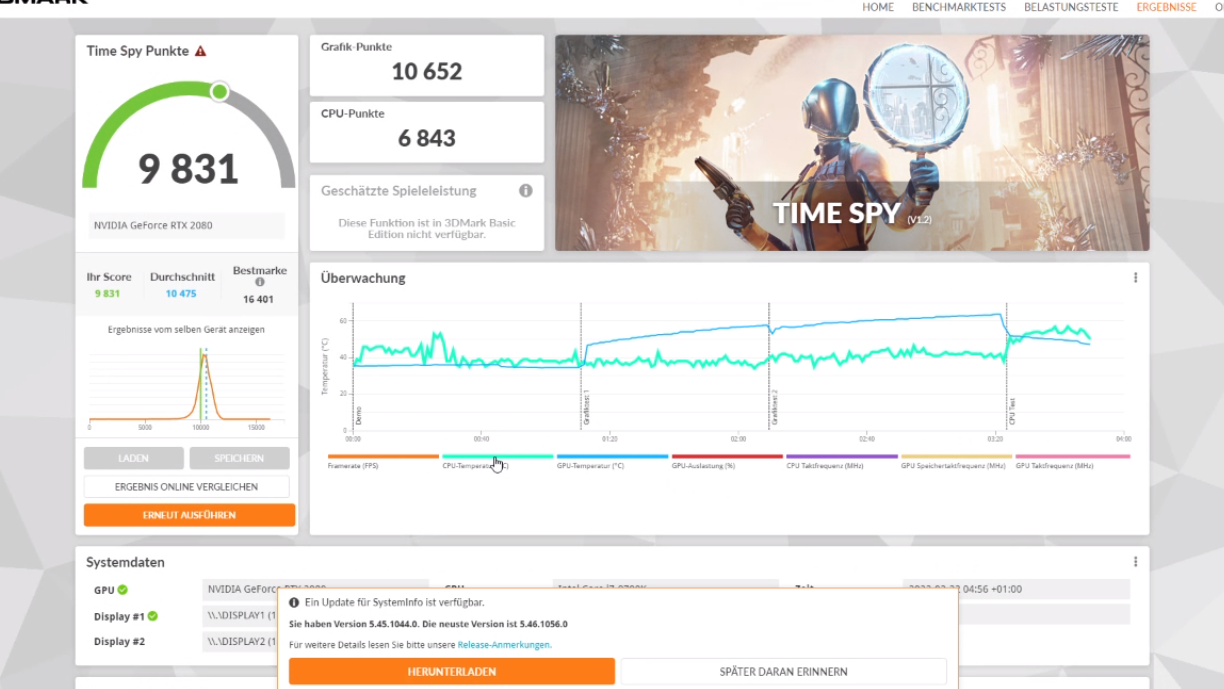Switch to the BELASTUNGSTESTE tab

click(1071, 7)
